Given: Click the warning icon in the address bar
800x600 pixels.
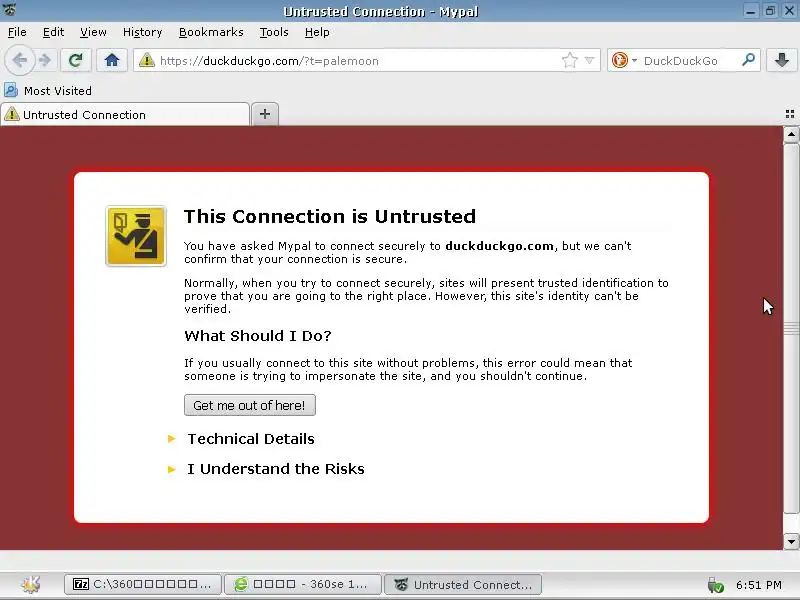Looking at the screenshot, I should click(x=146, y=60).
